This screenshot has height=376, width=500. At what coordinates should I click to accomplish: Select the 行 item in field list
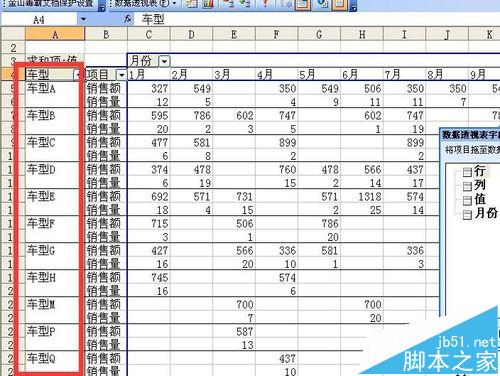point(479,171)
